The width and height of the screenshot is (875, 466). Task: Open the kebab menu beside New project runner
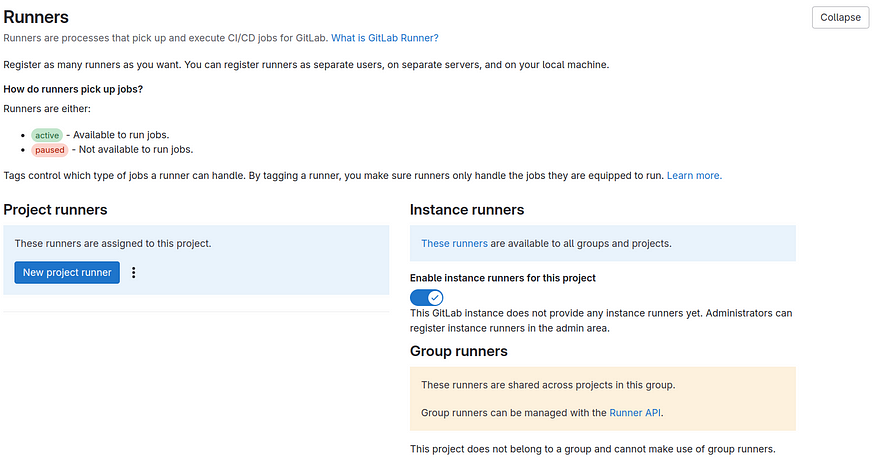tap(134, 272)
